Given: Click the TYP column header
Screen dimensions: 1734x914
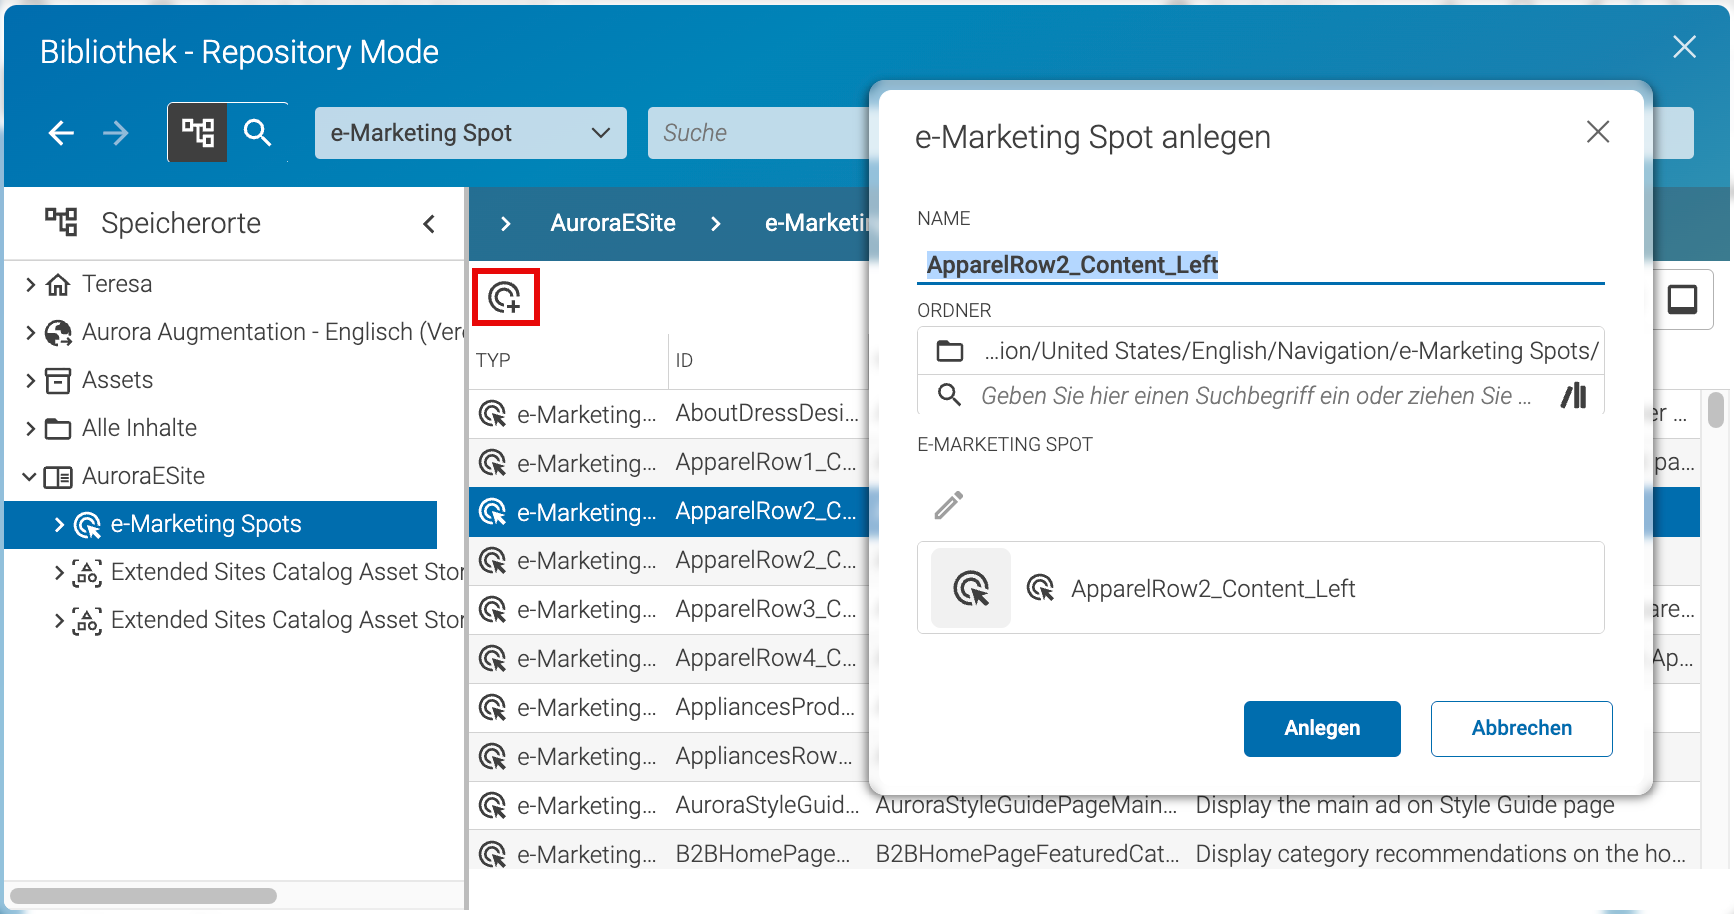Looking at the screenshot, I should click(x=493, y=360).
